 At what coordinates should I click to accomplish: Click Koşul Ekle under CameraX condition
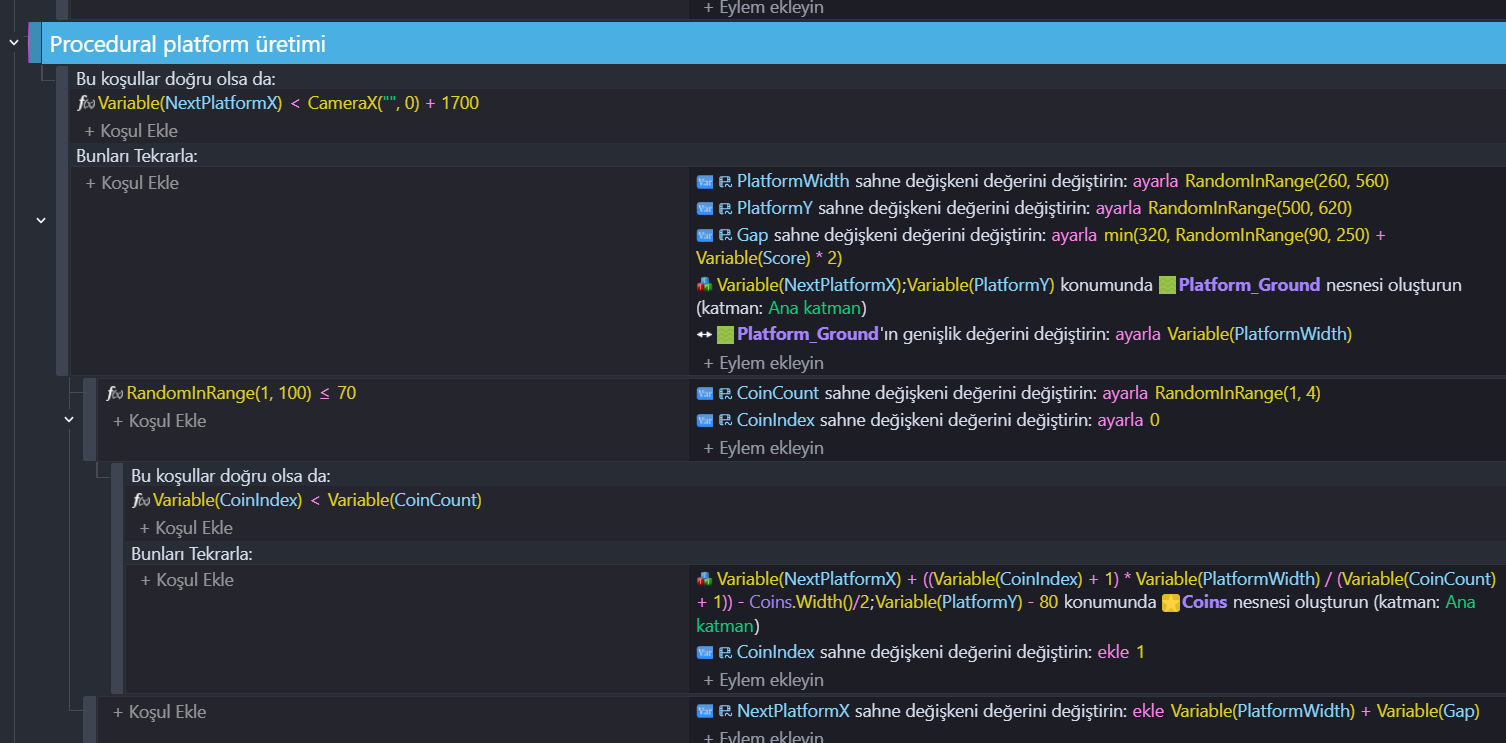131,131
